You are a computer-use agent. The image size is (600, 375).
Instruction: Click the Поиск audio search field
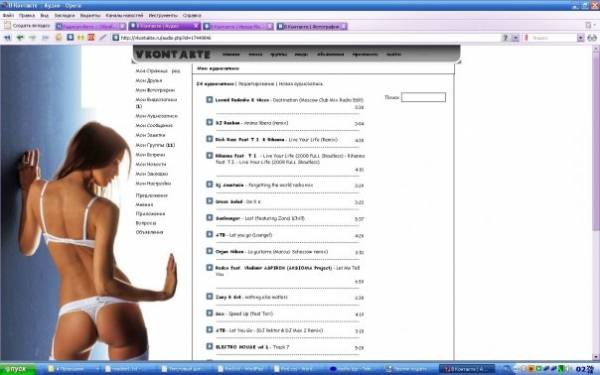423,97
